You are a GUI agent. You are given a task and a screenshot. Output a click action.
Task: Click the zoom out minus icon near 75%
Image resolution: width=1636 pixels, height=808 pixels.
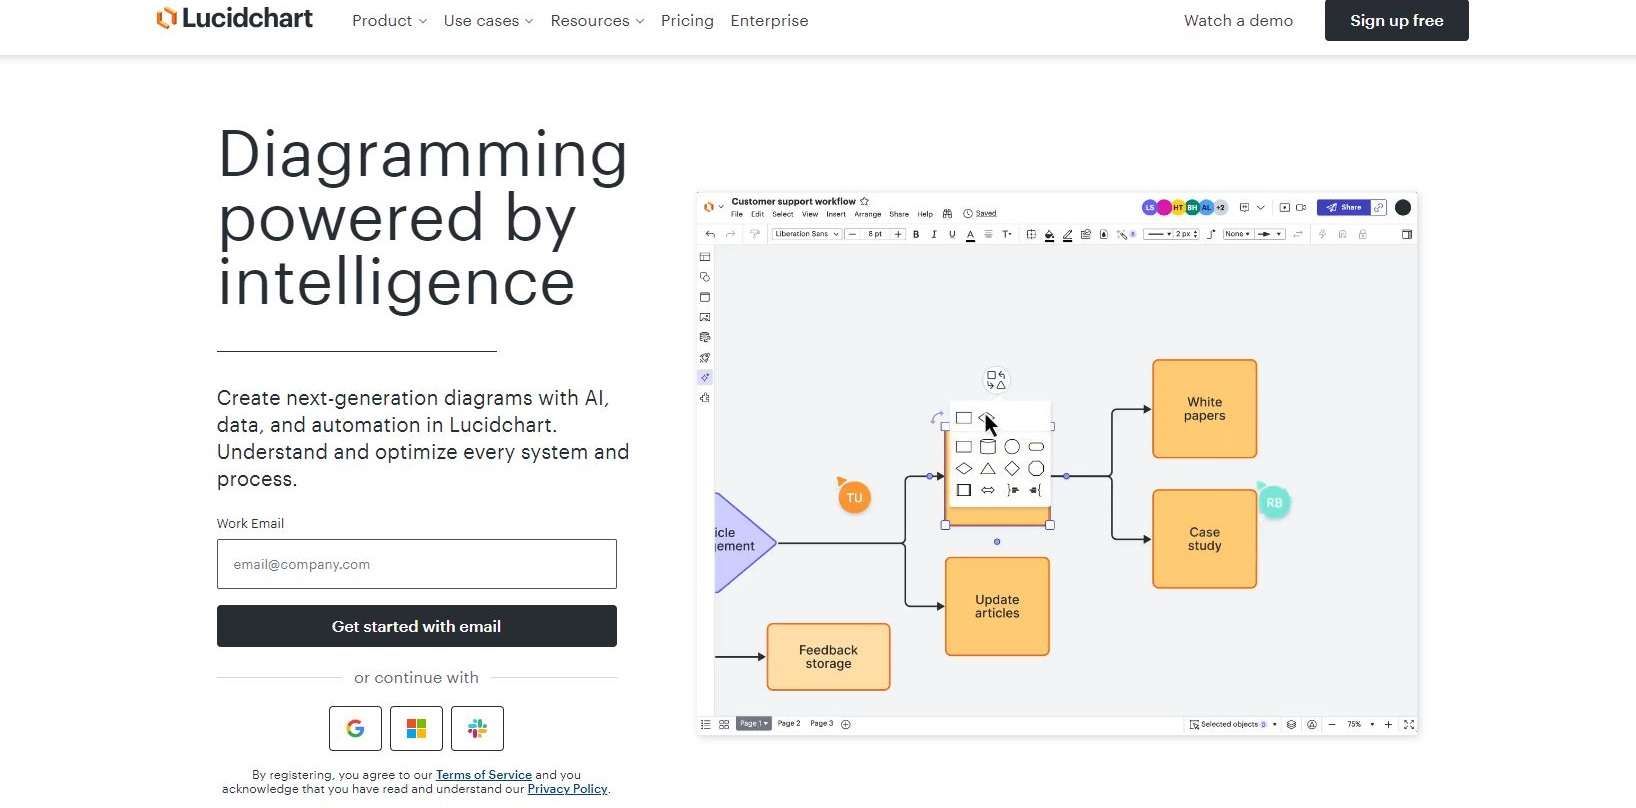coord(1332,724)
